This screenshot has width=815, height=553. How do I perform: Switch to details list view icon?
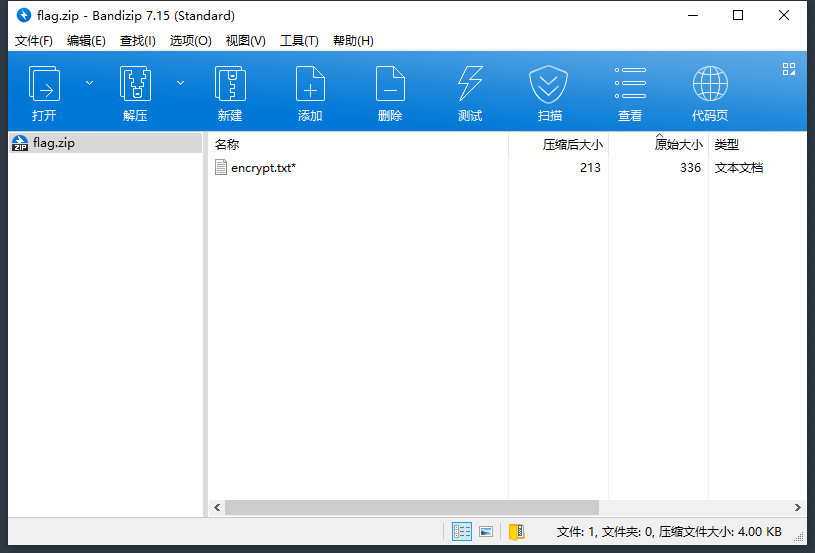point(462,531)
